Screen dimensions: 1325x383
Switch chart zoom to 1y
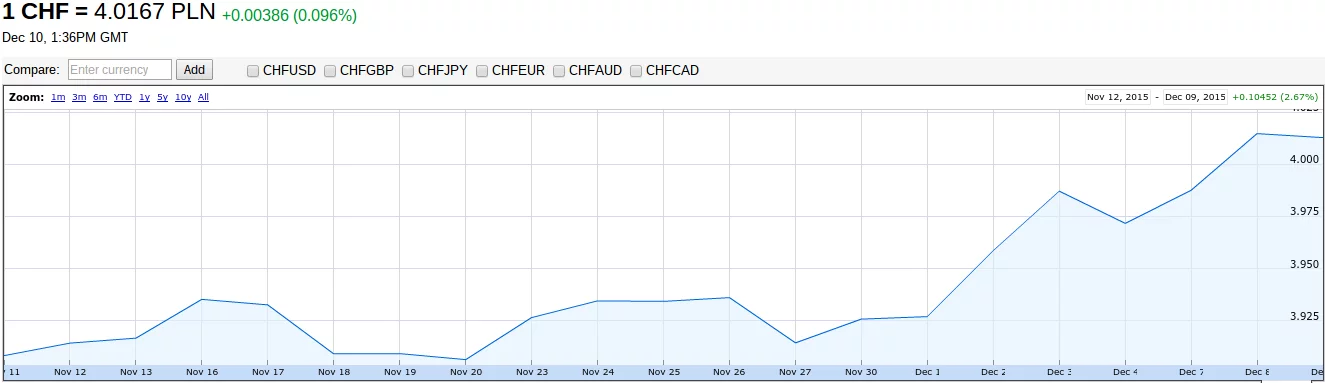pos(144,97)
